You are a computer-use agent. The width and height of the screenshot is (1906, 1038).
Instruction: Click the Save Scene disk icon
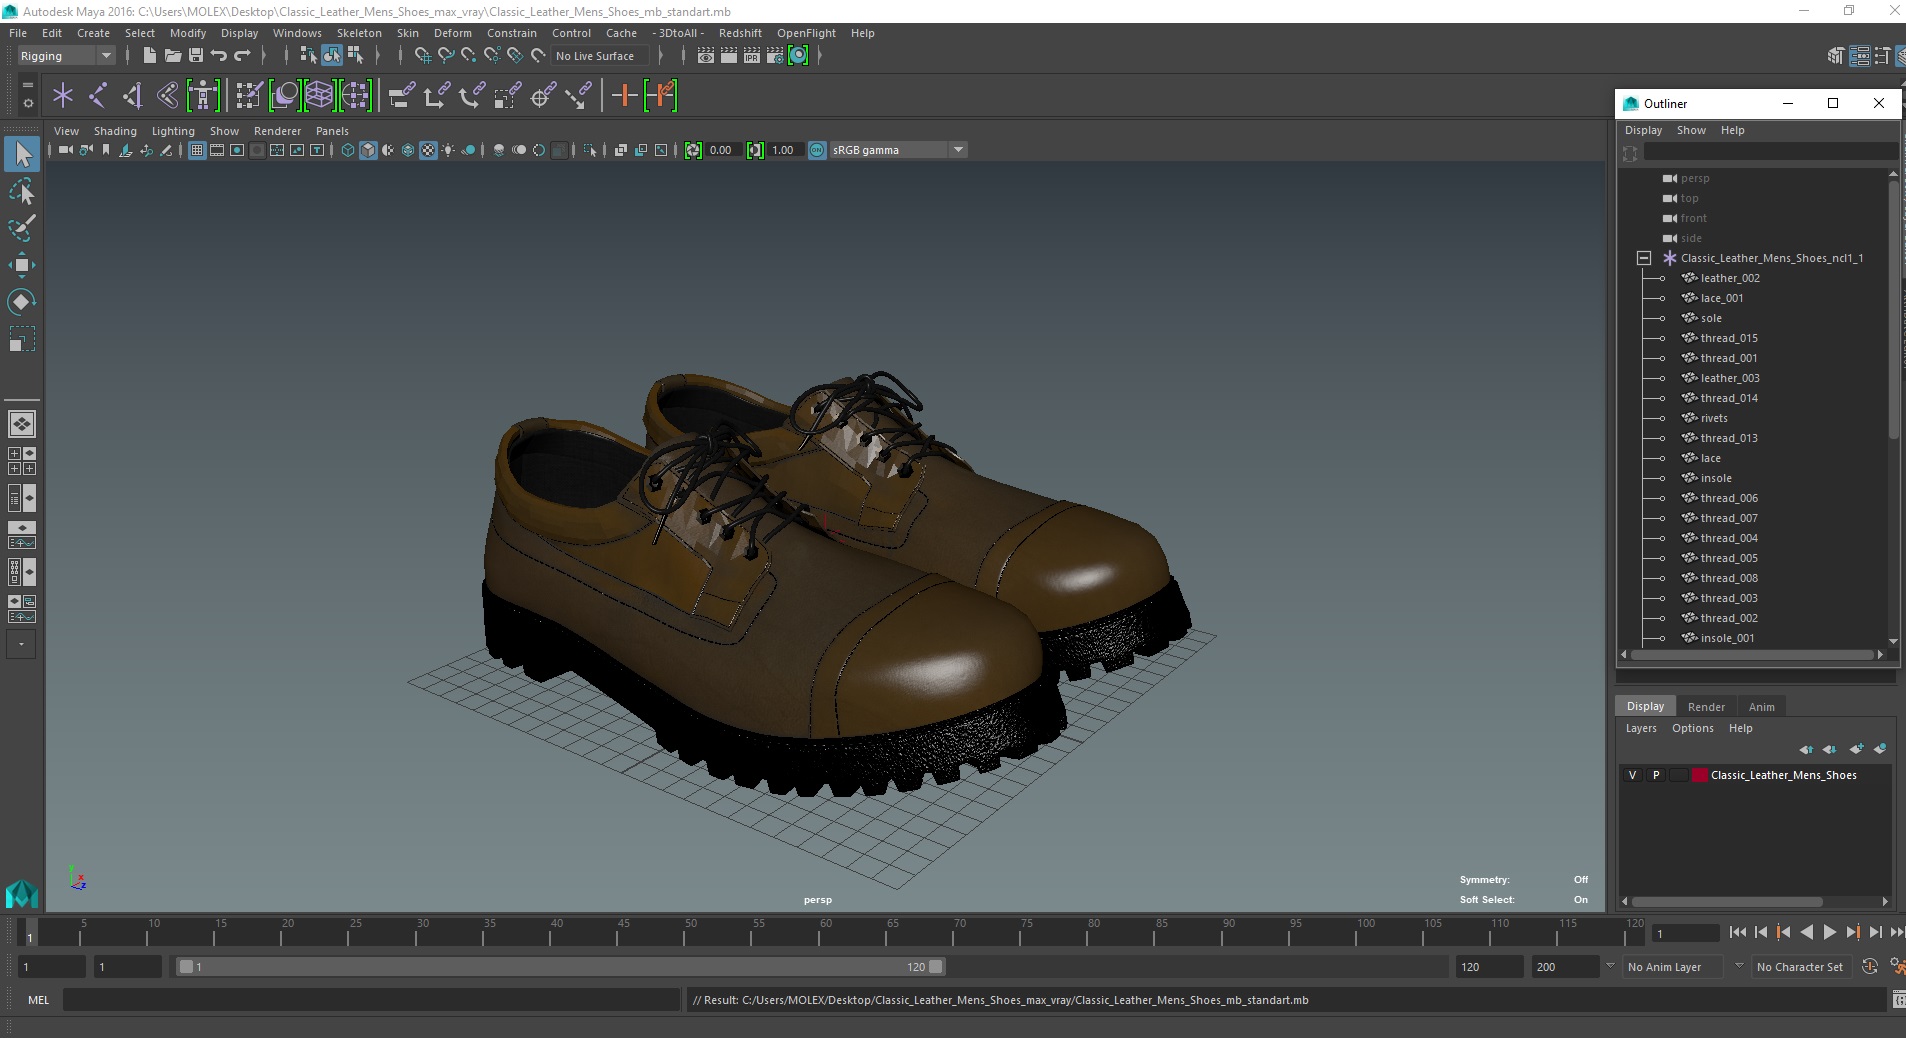(196, 56)
